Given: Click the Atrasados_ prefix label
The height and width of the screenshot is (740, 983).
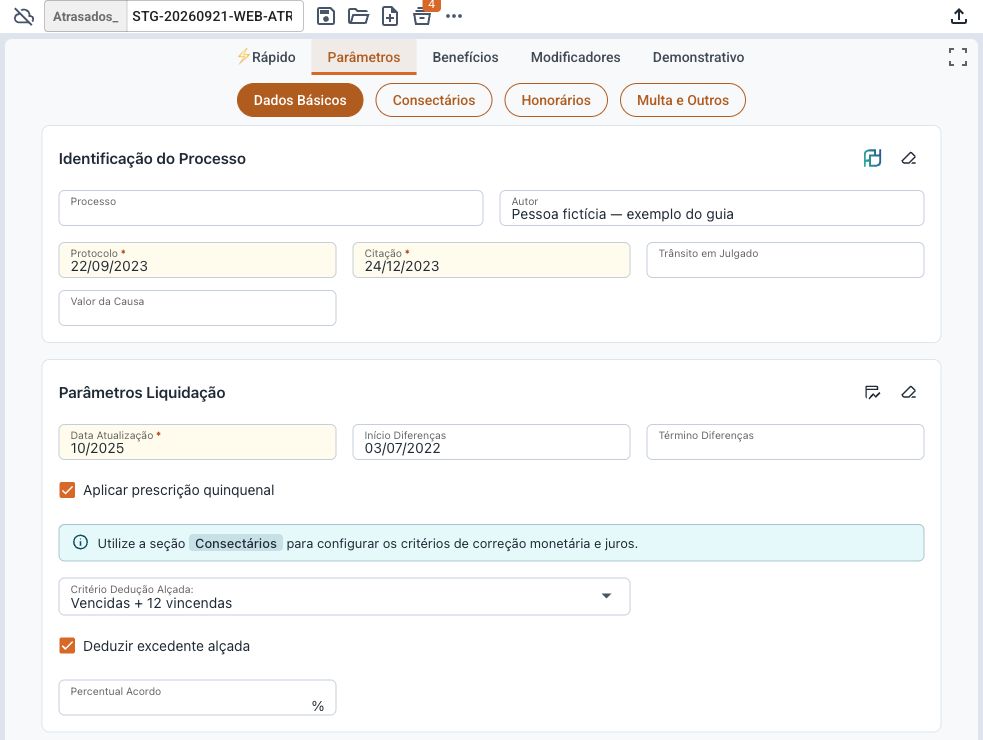Looking at the screenshot, I should pyautogui.click(x=86, y=16).
